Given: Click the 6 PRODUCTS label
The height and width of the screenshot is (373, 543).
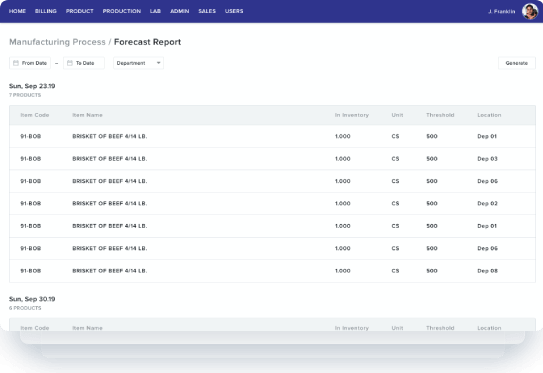Looking at the screenshot, I should tap(25, 308).
